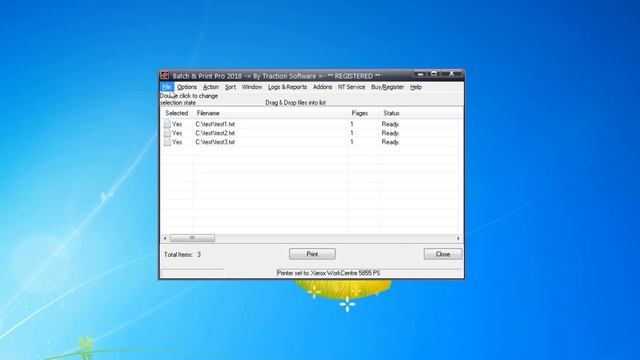Open the Action menu
The width and height of the screenshot is (640, 360).
[211, 87]
